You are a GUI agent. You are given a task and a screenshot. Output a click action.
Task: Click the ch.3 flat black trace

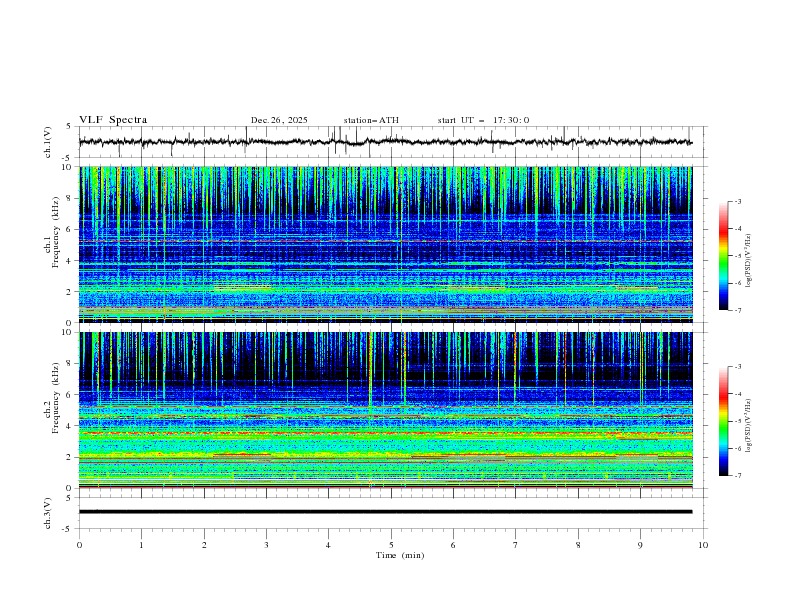[385, 512]
